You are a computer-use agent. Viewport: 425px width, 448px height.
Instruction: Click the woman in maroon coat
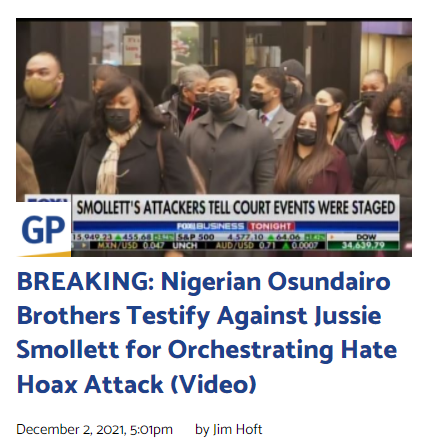click(312, 153)
